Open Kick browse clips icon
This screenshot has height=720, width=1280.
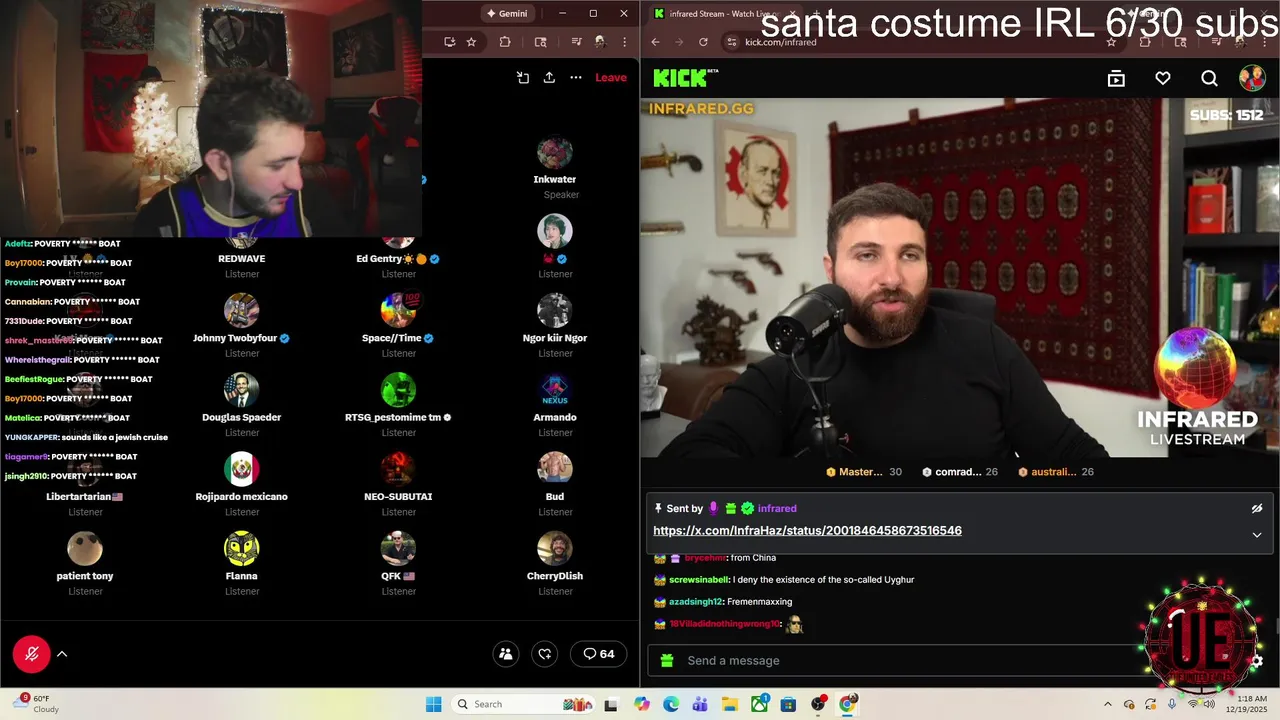[1116, 78]
